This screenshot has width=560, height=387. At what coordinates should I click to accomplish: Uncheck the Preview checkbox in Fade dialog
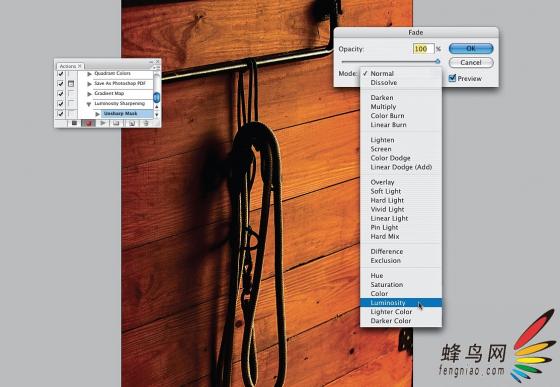pyautogui.click(x=452, y=78)
